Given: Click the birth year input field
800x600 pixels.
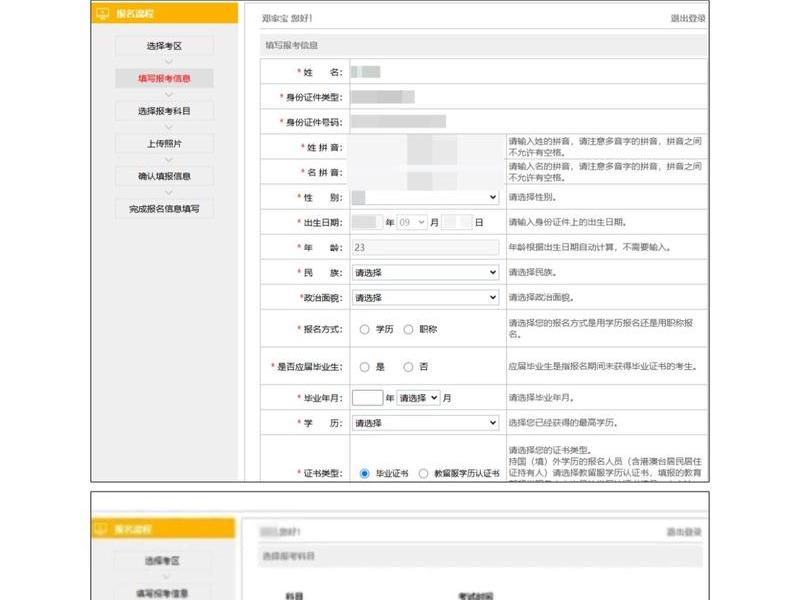Looking at the screenshot, I should coord(367,222).
